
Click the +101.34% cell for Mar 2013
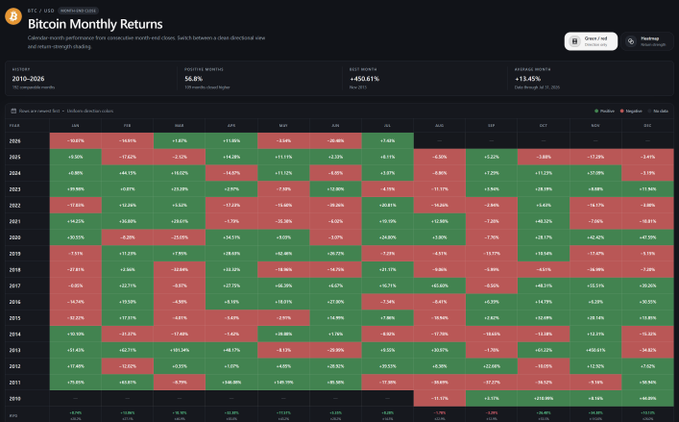[179, 350]
